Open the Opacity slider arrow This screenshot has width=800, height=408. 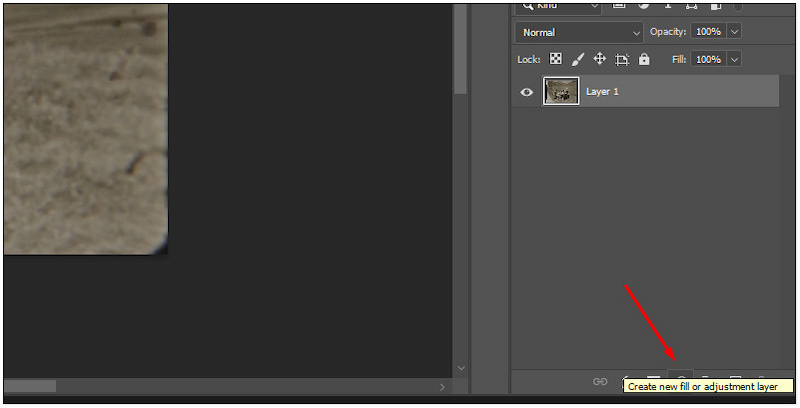[x=734, y=31]
